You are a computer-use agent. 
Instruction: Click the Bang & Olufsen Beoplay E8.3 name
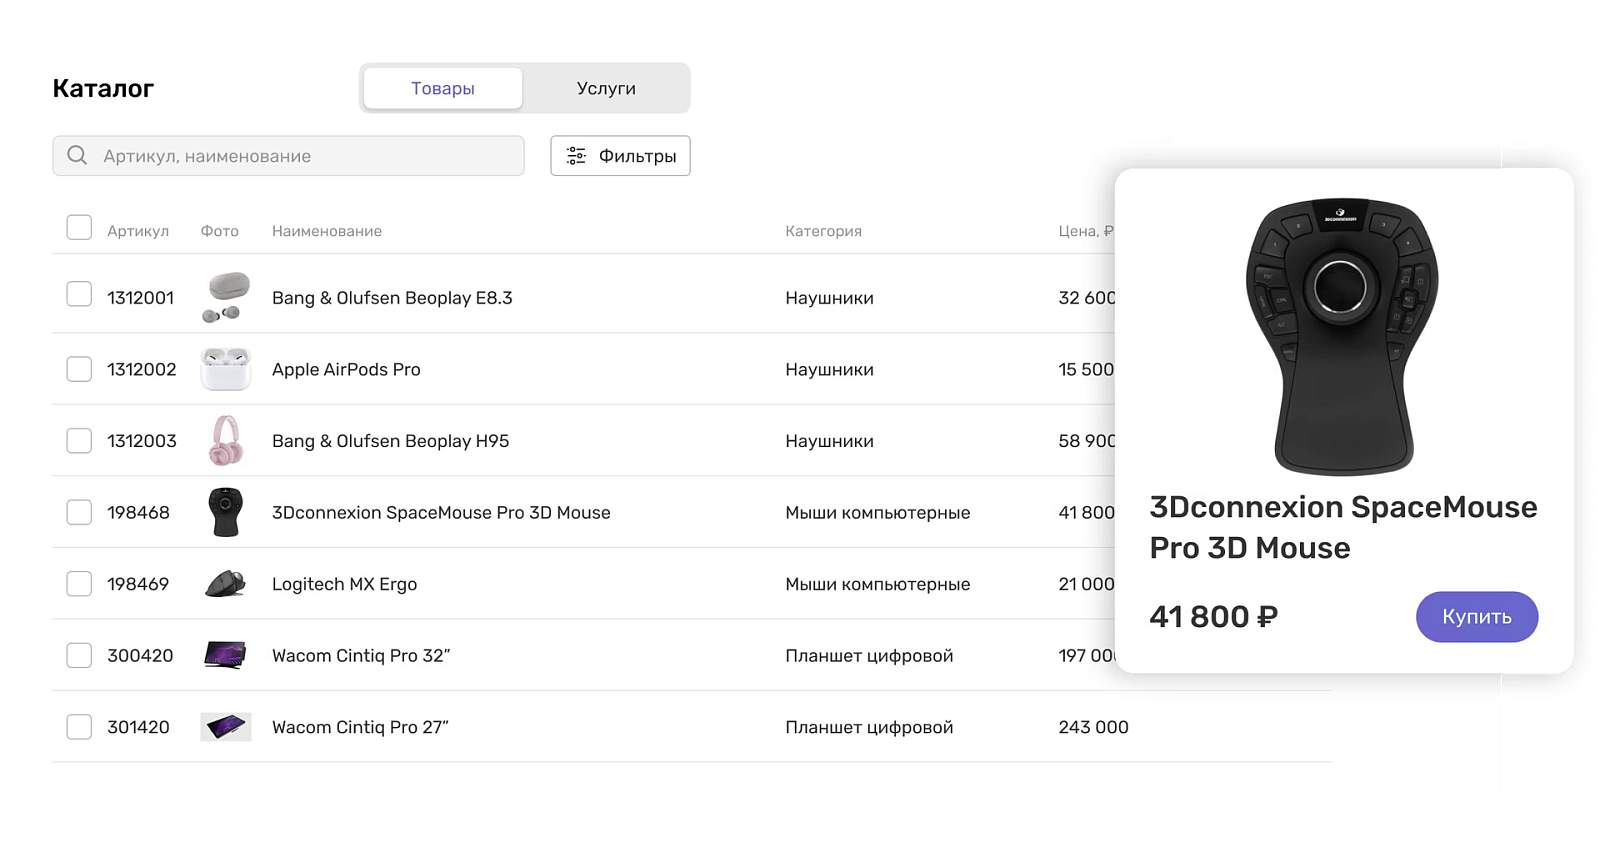point(392,298)
